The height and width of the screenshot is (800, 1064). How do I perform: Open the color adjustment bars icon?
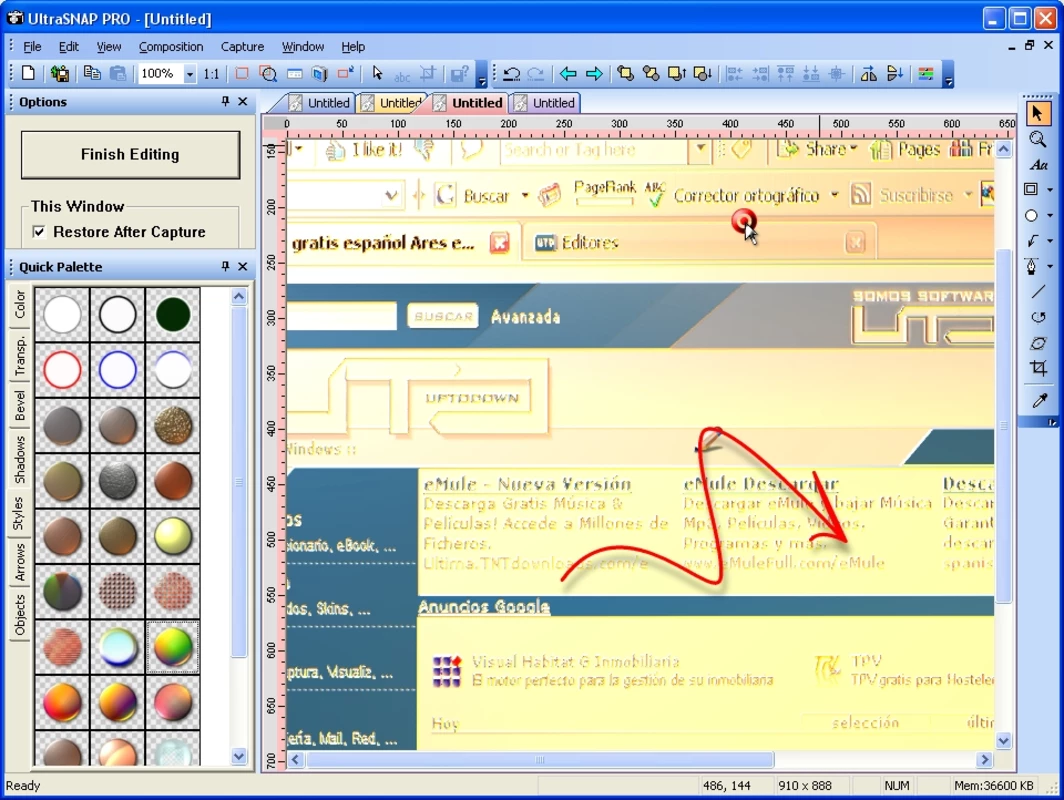(926, 73)
